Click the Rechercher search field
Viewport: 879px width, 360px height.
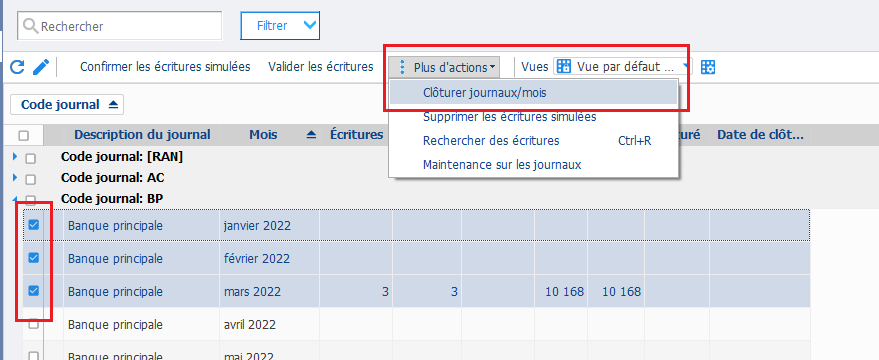click(119, 26)
